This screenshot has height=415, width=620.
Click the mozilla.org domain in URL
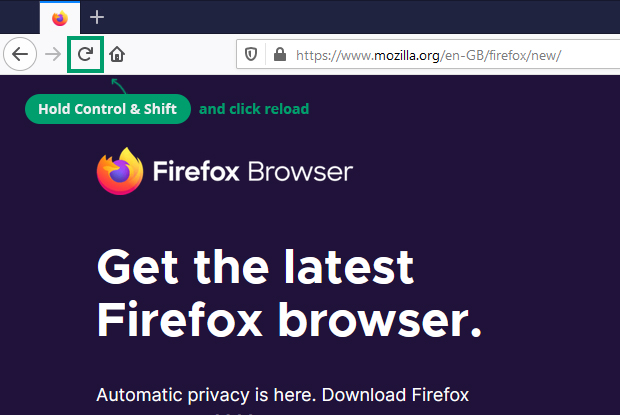(x=407, y=55)
